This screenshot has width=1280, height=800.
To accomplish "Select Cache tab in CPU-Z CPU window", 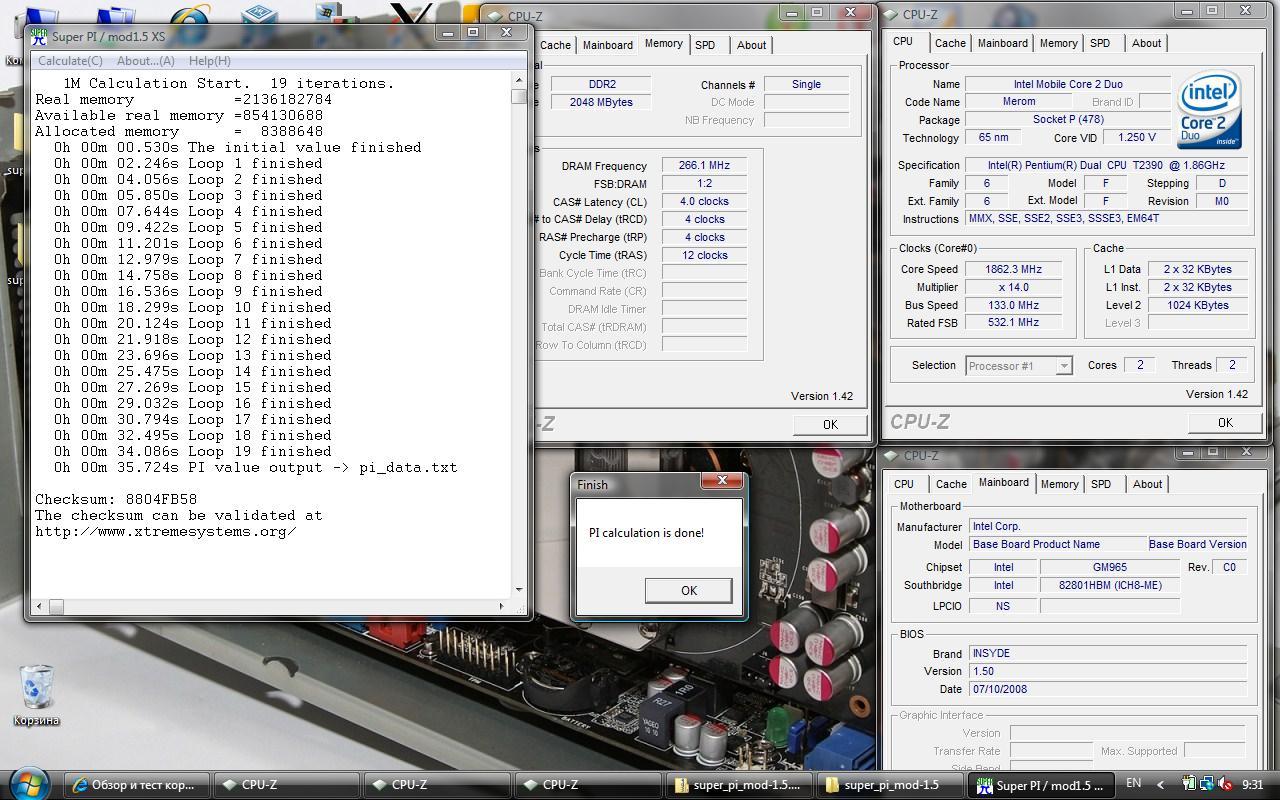I will tap(950, 43).
